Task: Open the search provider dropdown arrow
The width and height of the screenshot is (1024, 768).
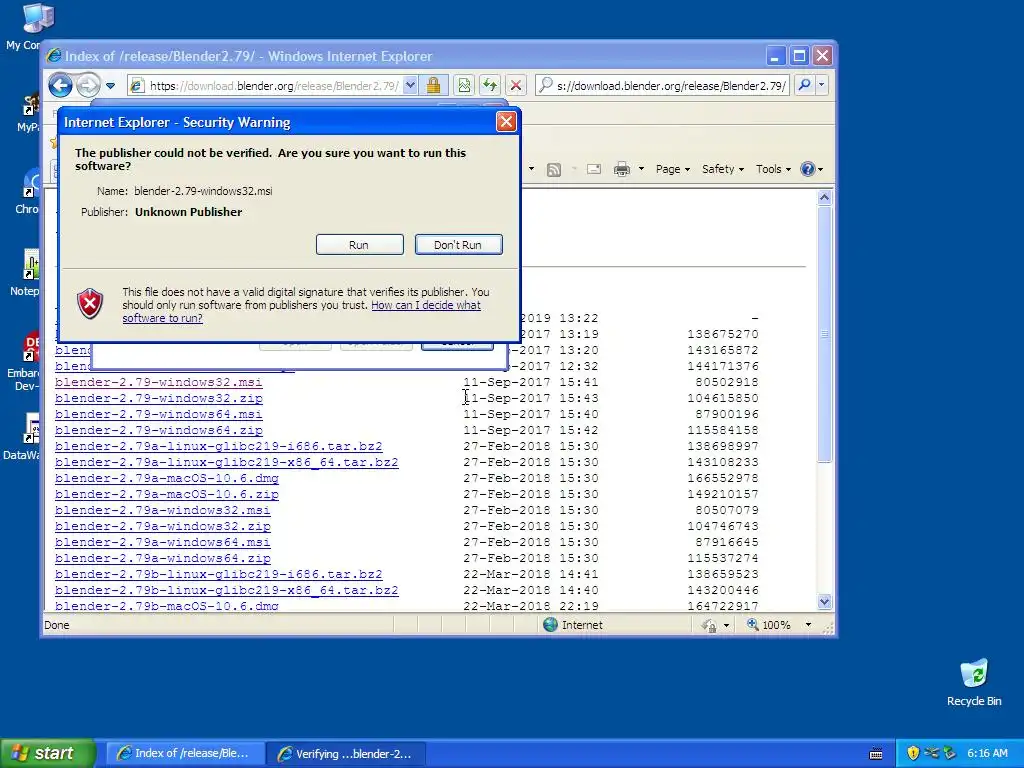Action: [x=822, y=85]
